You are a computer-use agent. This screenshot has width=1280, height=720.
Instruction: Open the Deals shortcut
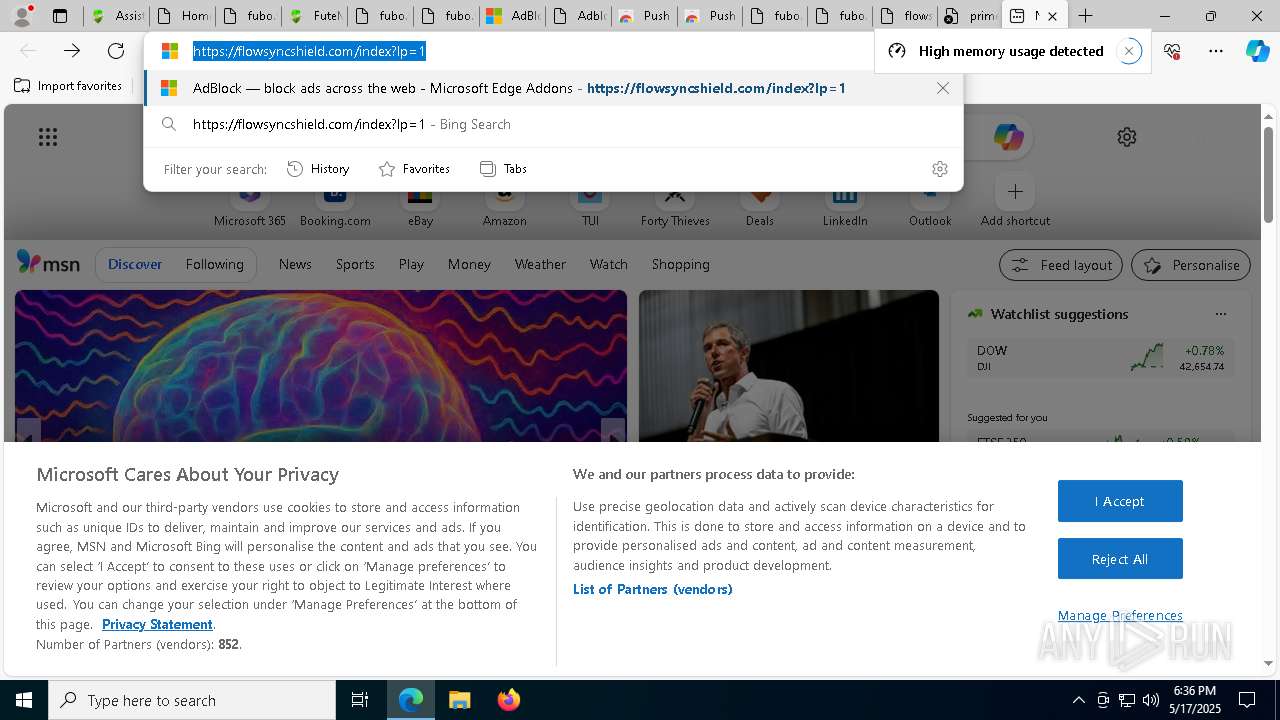tap(759, 205)
